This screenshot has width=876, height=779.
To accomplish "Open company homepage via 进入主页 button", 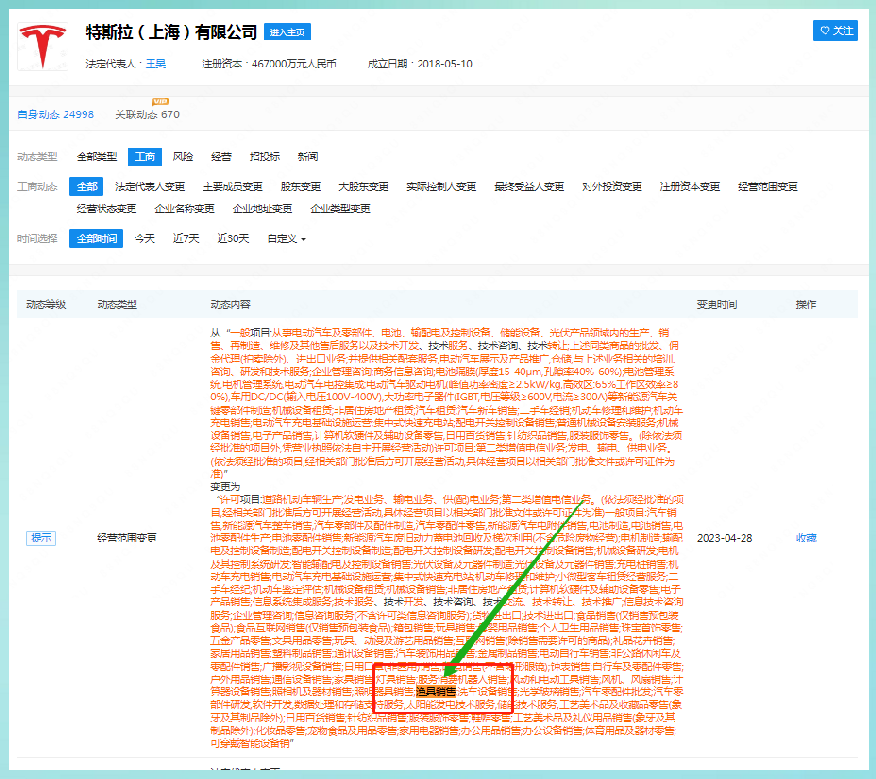I will pos(287,32).
